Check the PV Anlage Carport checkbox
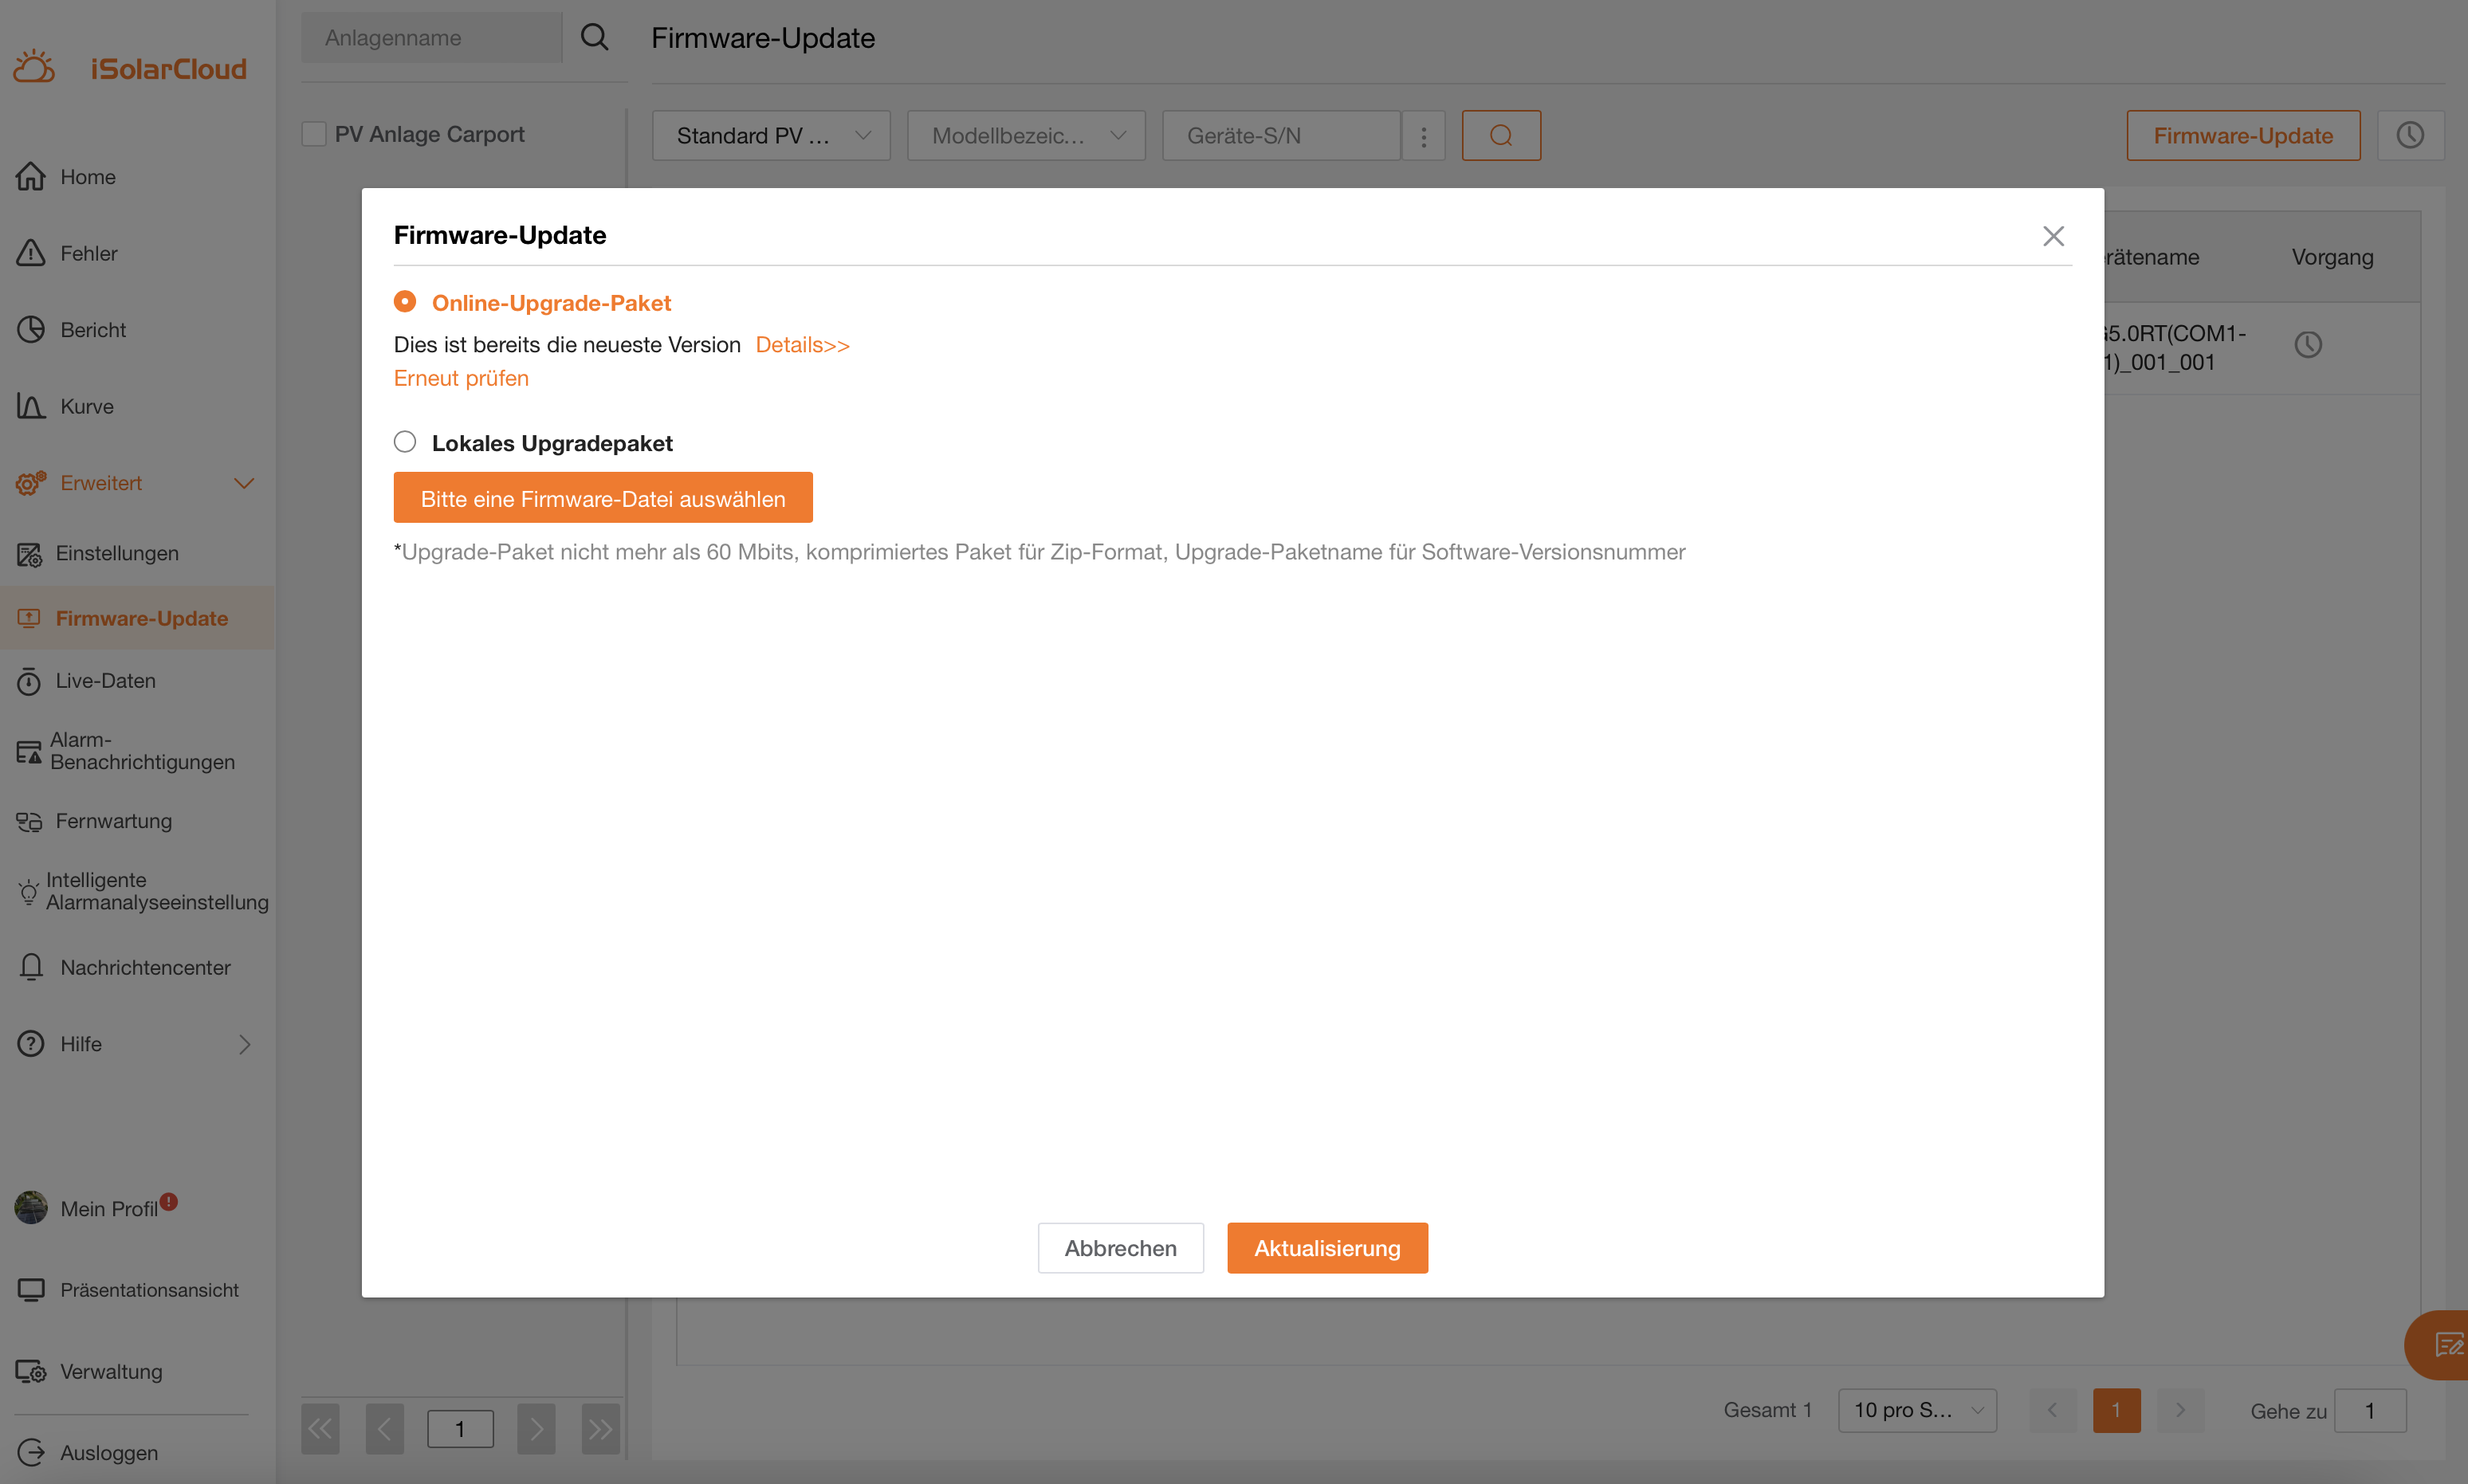2468x1484 pixels. click(314, 134)
